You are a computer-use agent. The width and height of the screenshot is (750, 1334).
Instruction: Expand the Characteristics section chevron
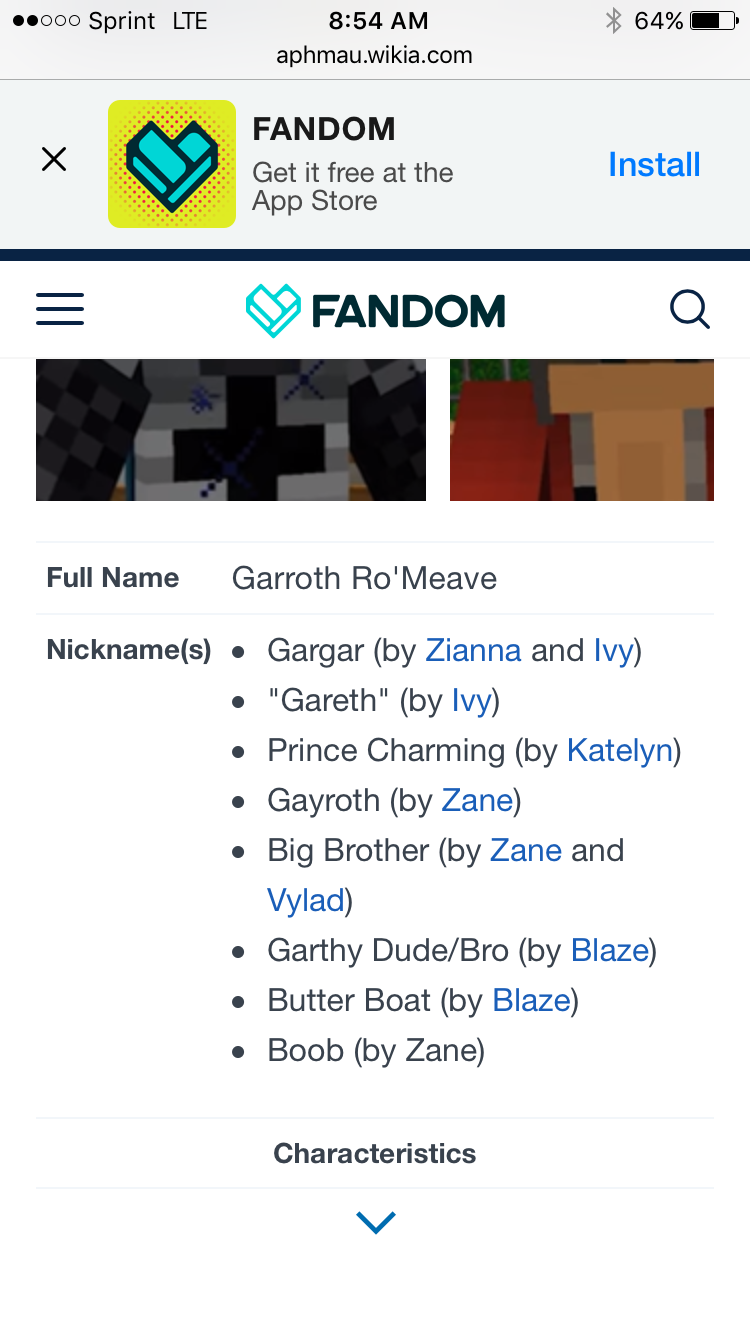click(x=376, y=1222)
